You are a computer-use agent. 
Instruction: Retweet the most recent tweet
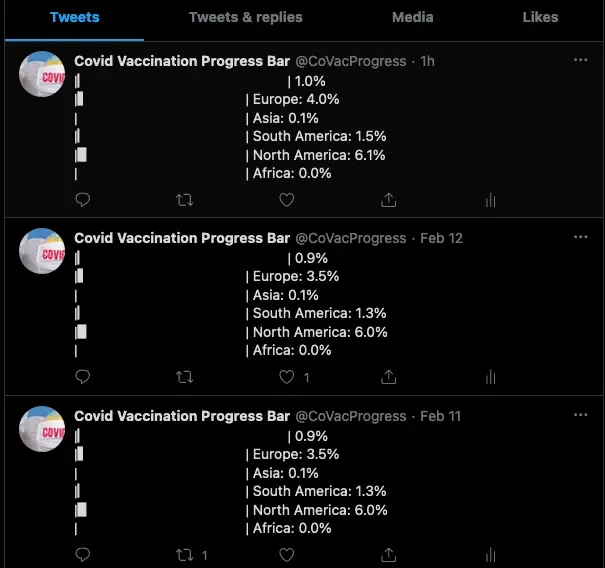click(184, 200)
